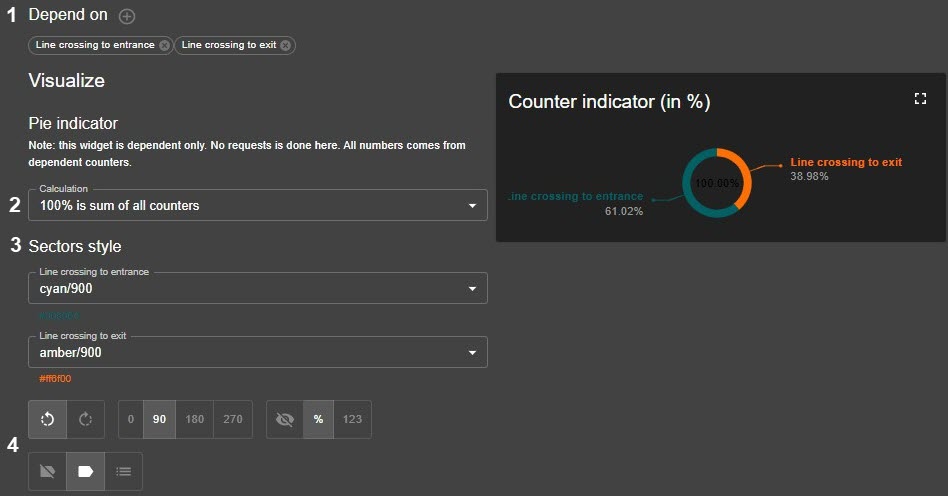This screenshot has width=948, height=496.
Task: Set the start angle to 0
Action: tap(131, 419)
